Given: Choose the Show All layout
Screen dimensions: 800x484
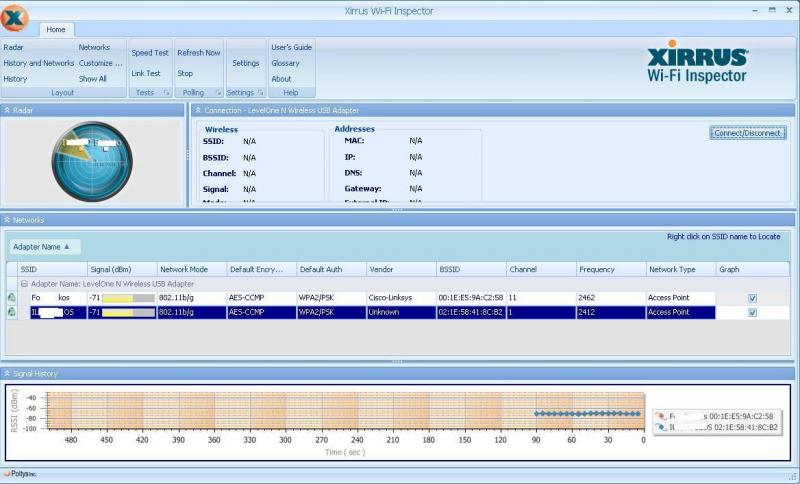Looking at the screenshot, I should [x=92, y=79].
